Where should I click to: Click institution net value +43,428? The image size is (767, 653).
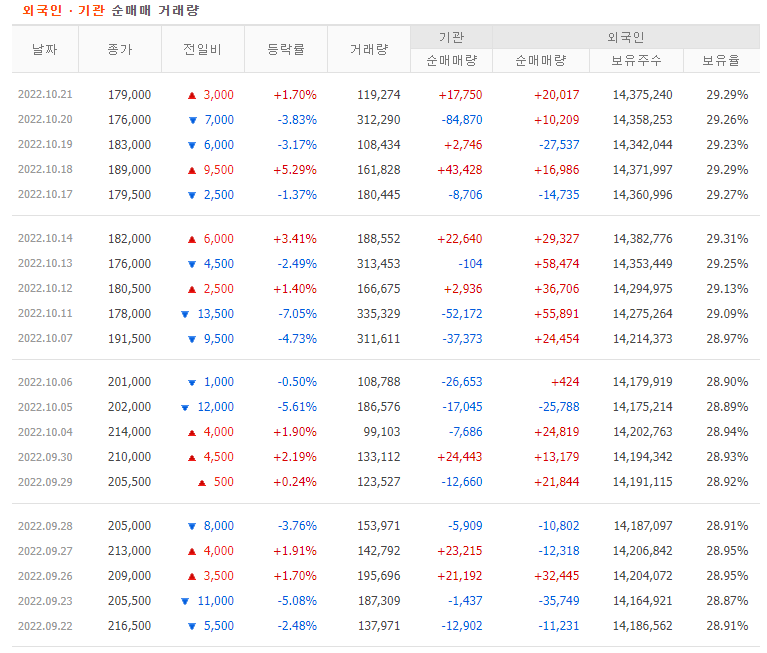click(x=460, y=170)
